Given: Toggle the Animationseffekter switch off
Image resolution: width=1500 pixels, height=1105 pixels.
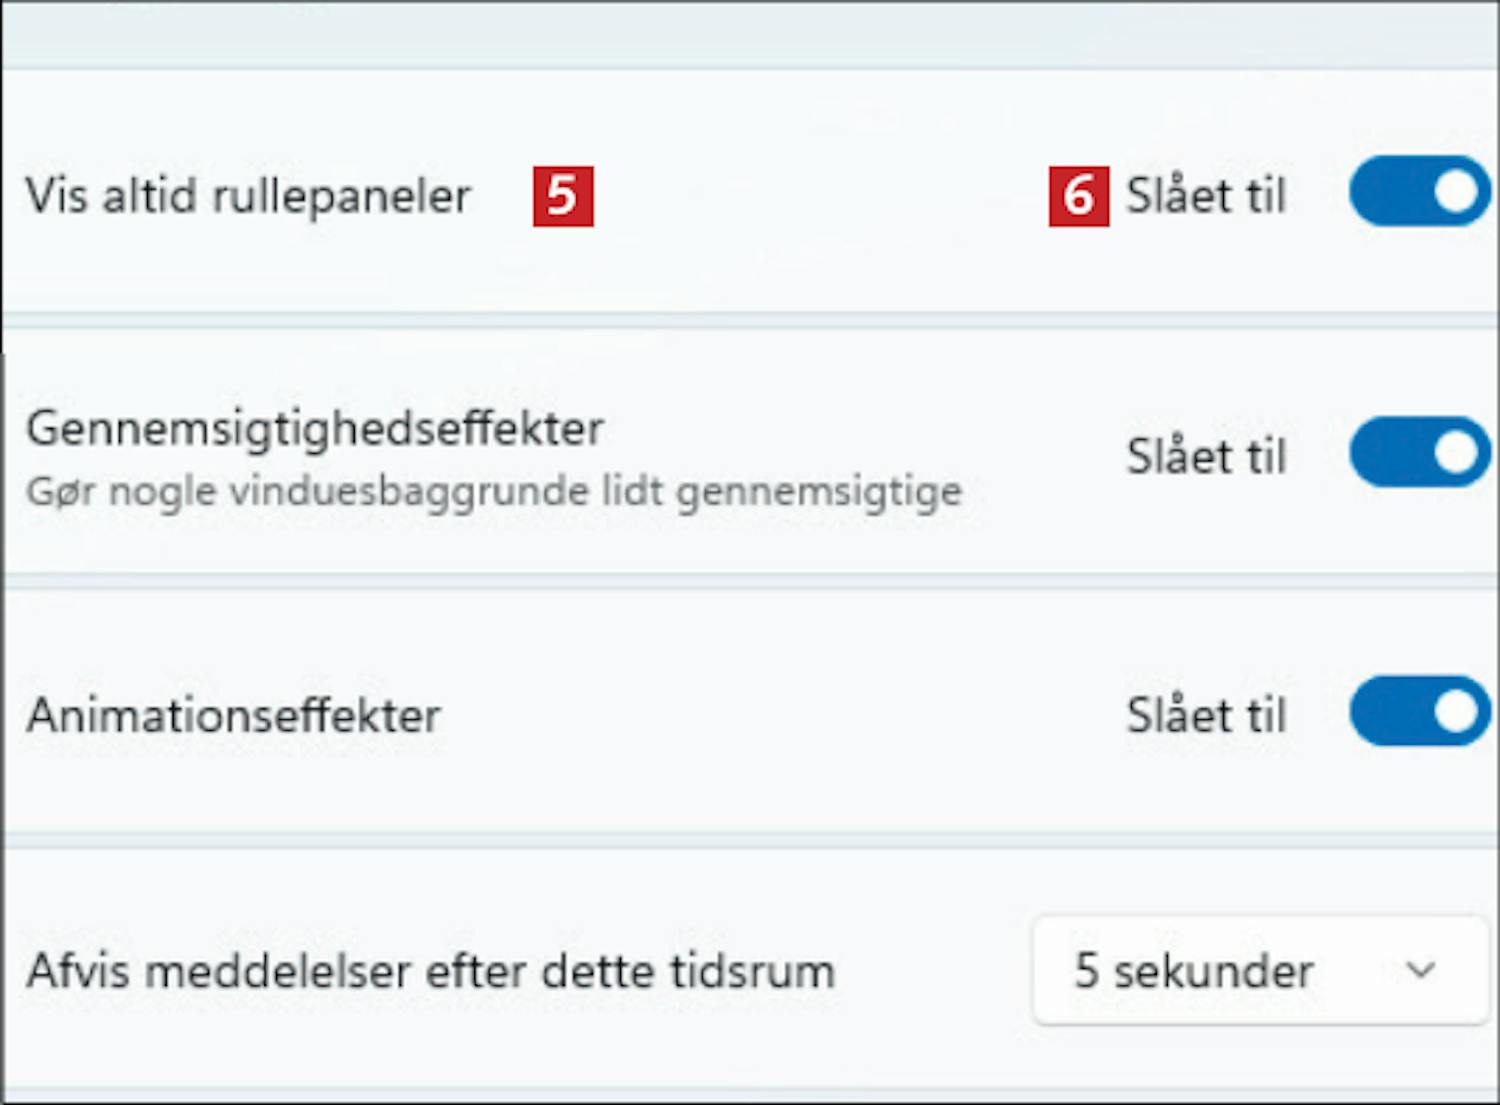Looking at the screenshot, I should [1419, 711].
